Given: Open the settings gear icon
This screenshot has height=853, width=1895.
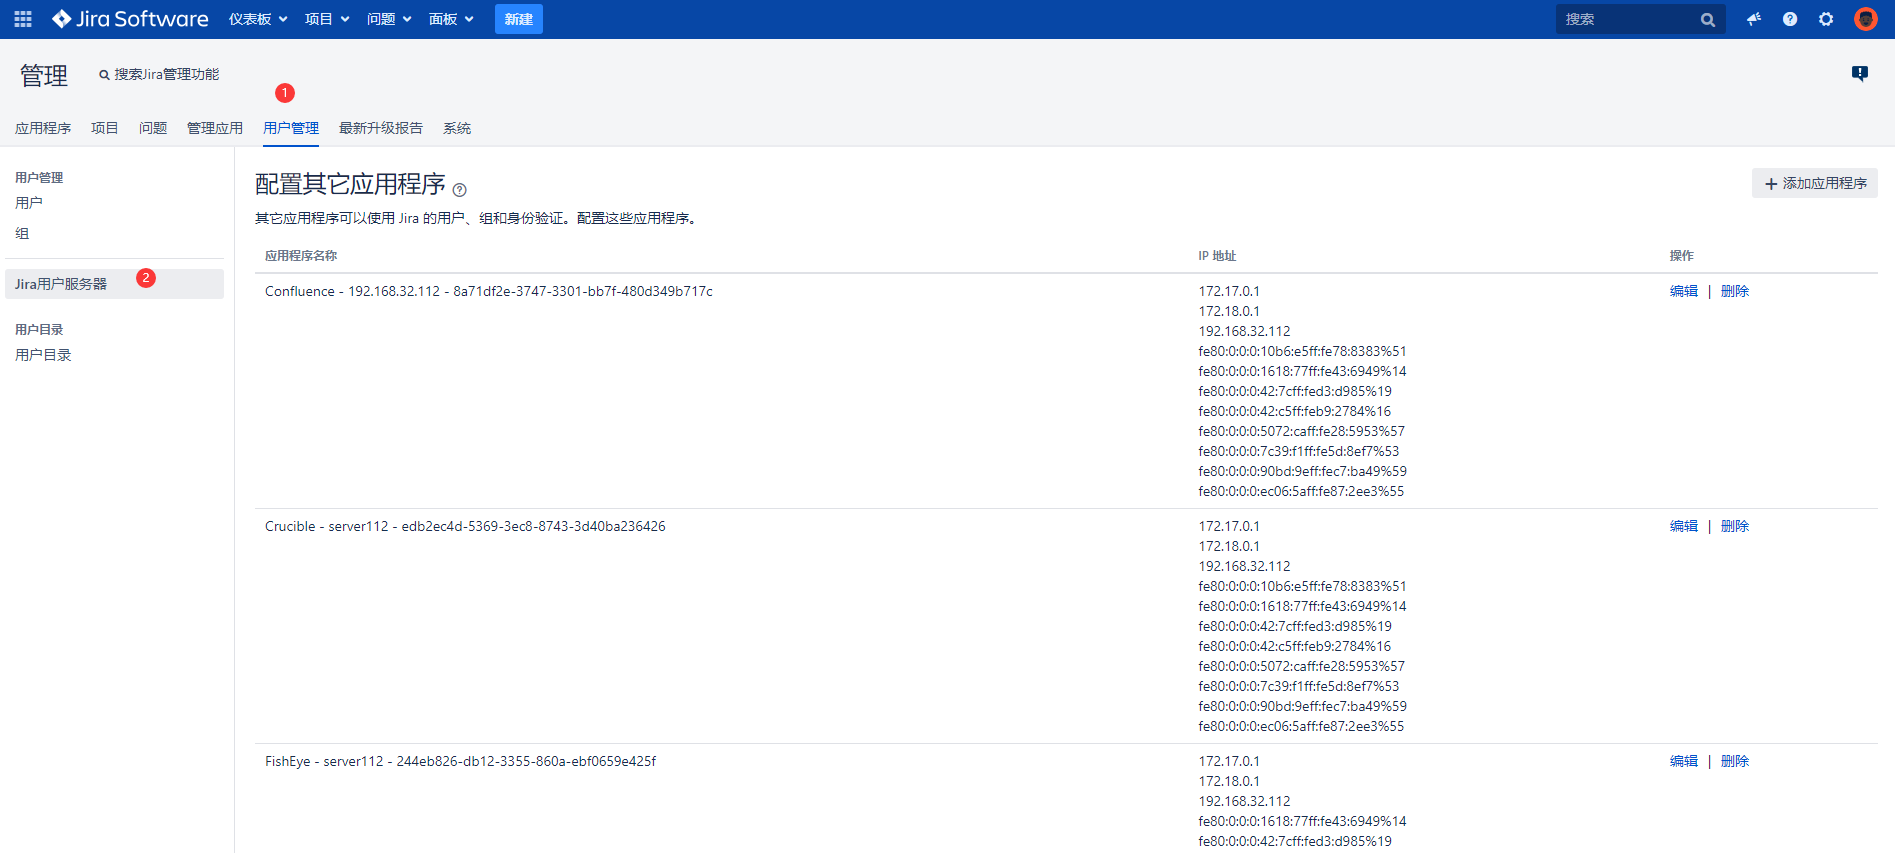Looking at the screenshot, I should pos(1826,19).
